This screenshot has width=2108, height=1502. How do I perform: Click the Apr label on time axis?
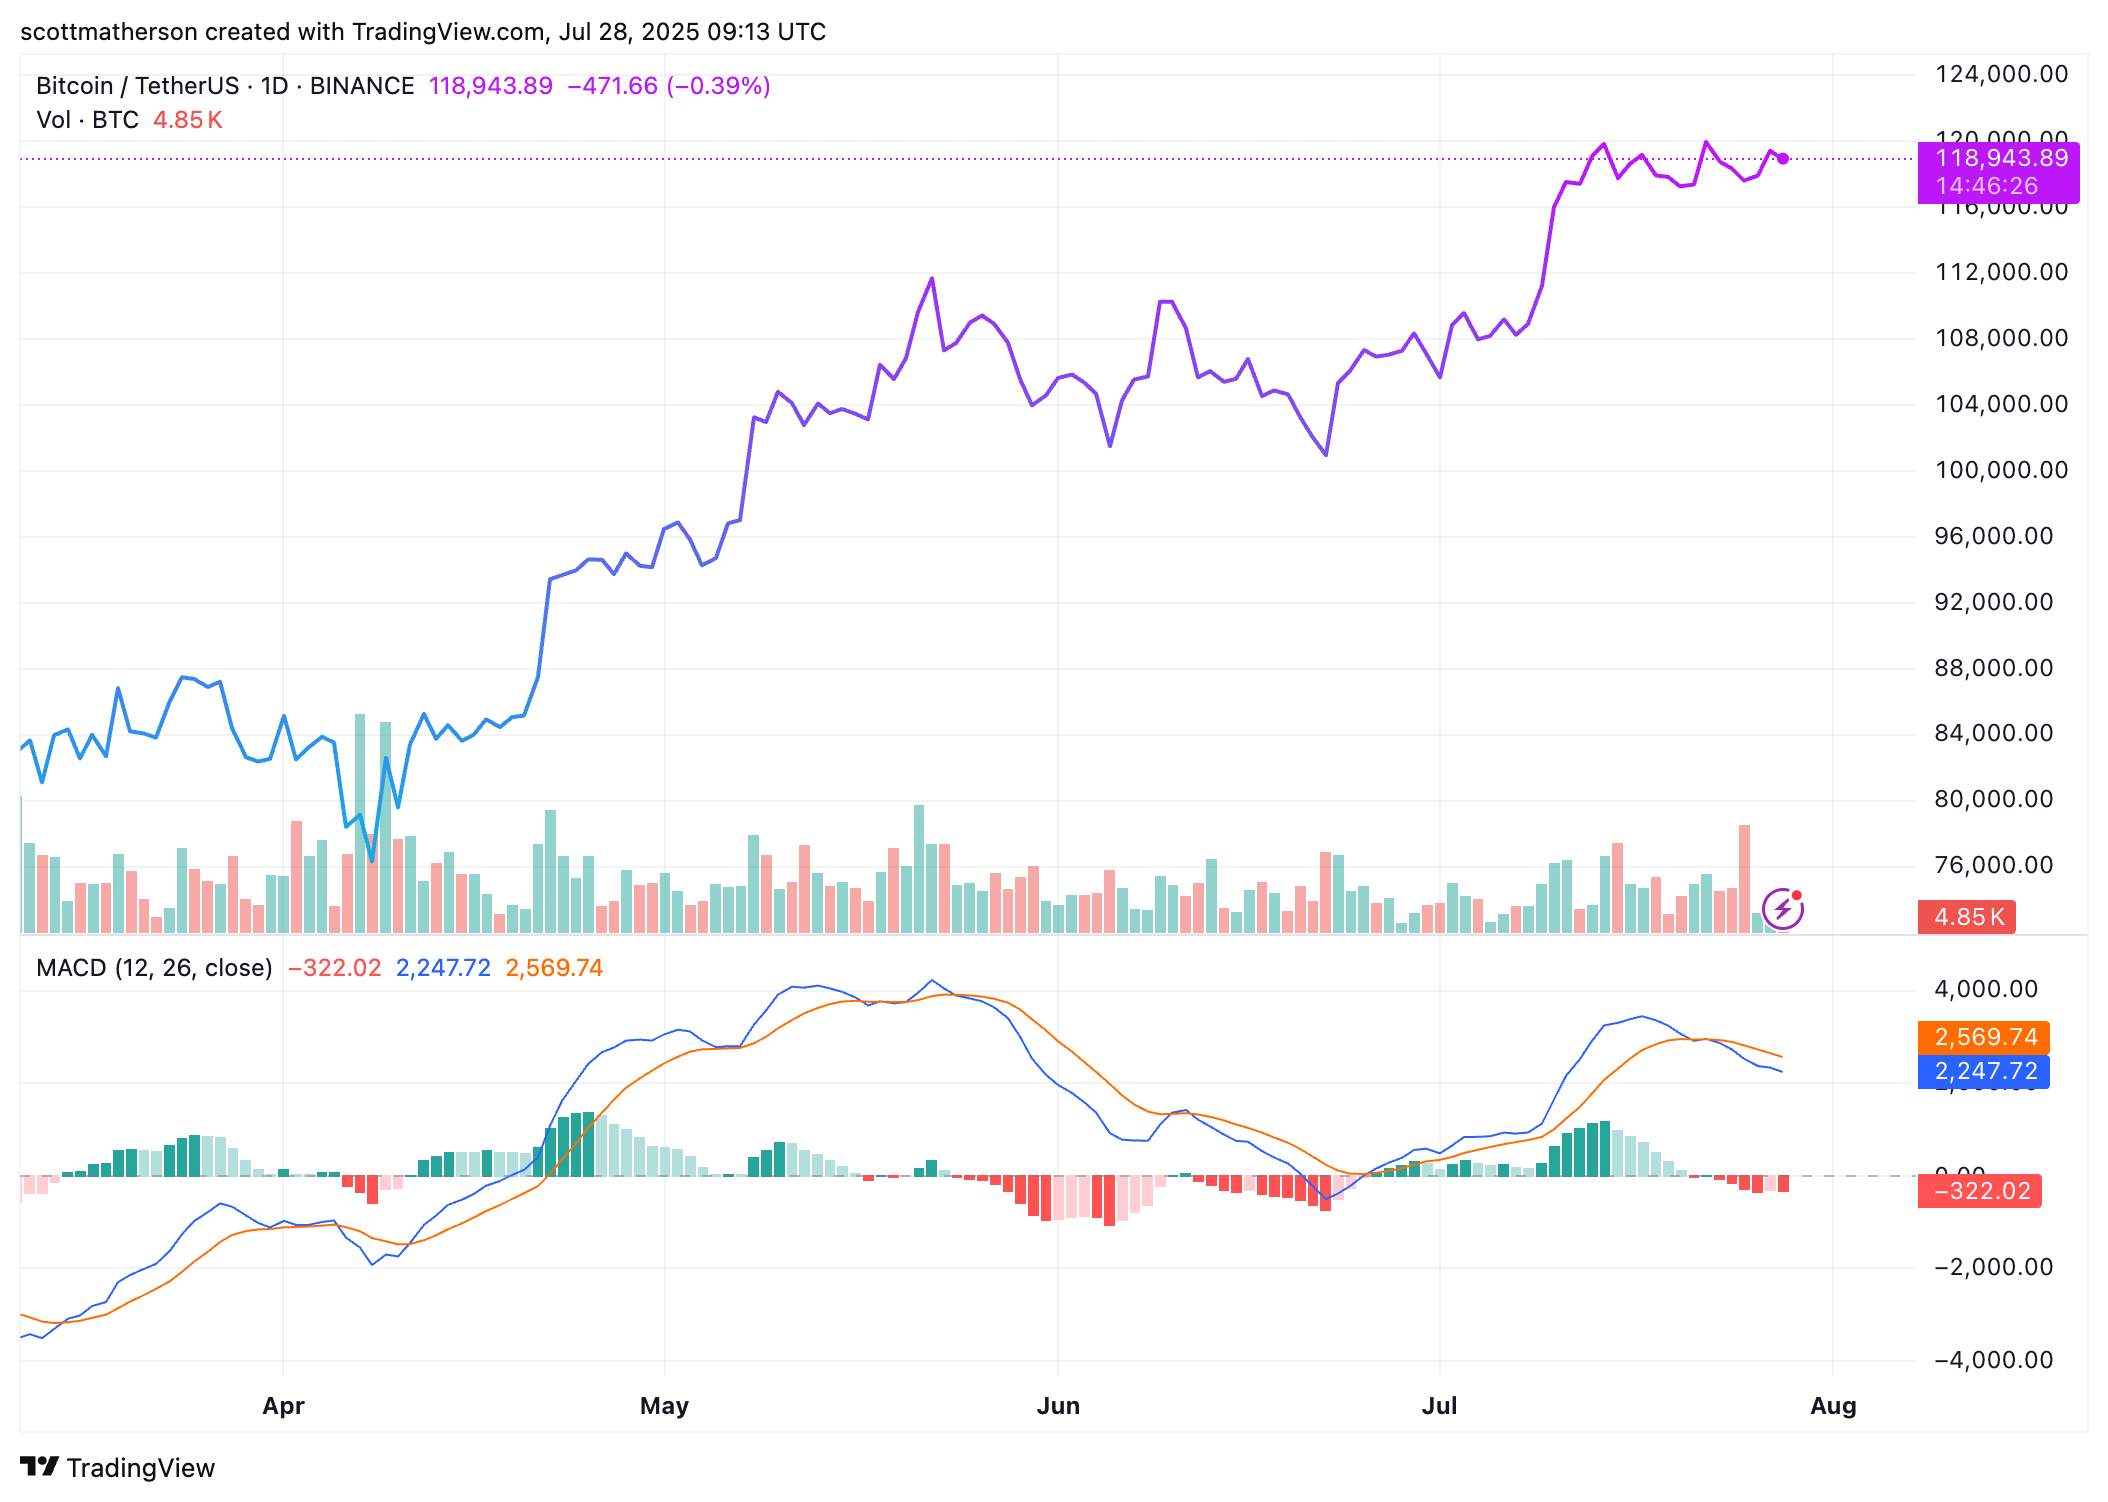tap(283, 1406)
